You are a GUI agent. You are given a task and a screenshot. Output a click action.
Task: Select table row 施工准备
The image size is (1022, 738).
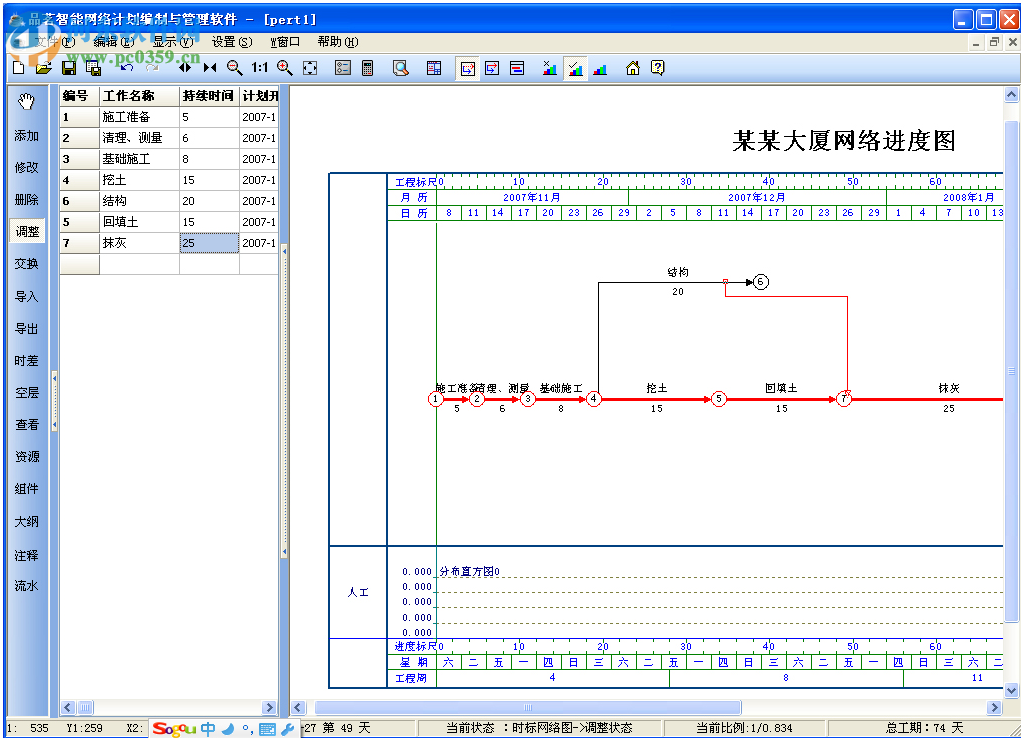tap(169, 117)
